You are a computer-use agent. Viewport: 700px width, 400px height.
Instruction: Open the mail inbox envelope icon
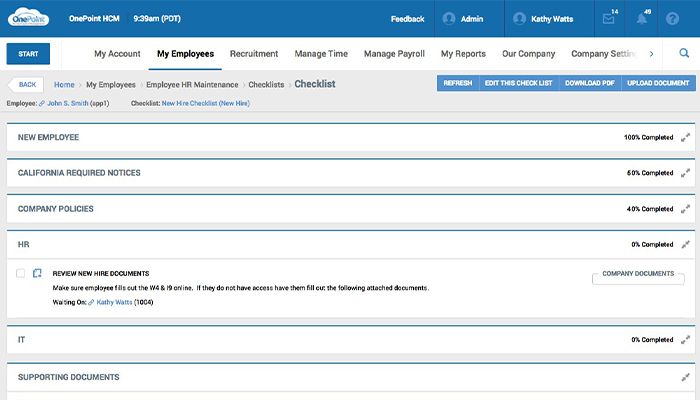coord(608,19)
